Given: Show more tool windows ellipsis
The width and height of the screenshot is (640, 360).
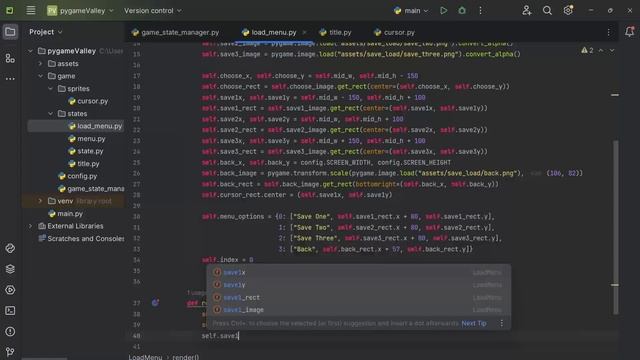Looking at the screenshot, I should (10, 78).
